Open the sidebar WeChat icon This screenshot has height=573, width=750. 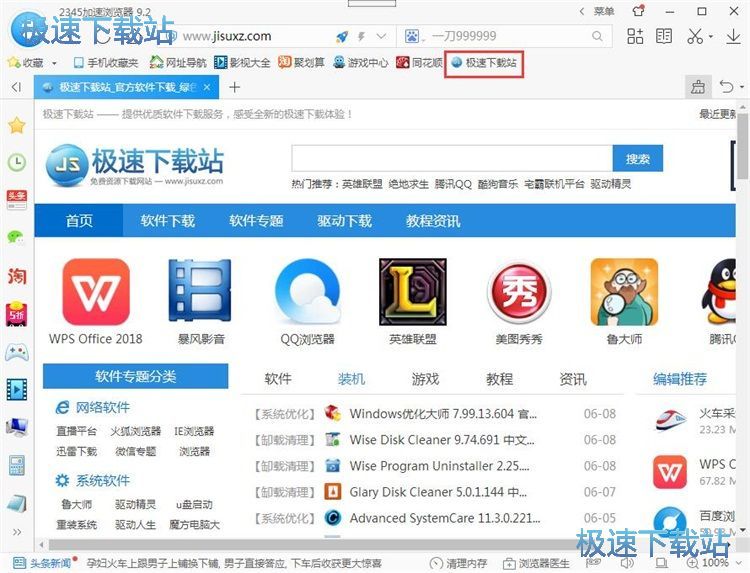(16, 237)
